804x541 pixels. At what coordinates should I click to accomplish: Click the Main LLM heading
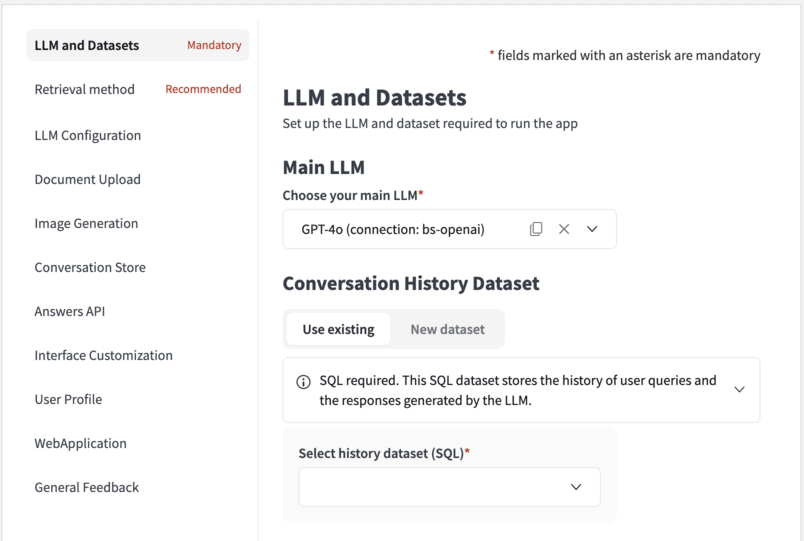pyautogui.click(x=324, y=168)
